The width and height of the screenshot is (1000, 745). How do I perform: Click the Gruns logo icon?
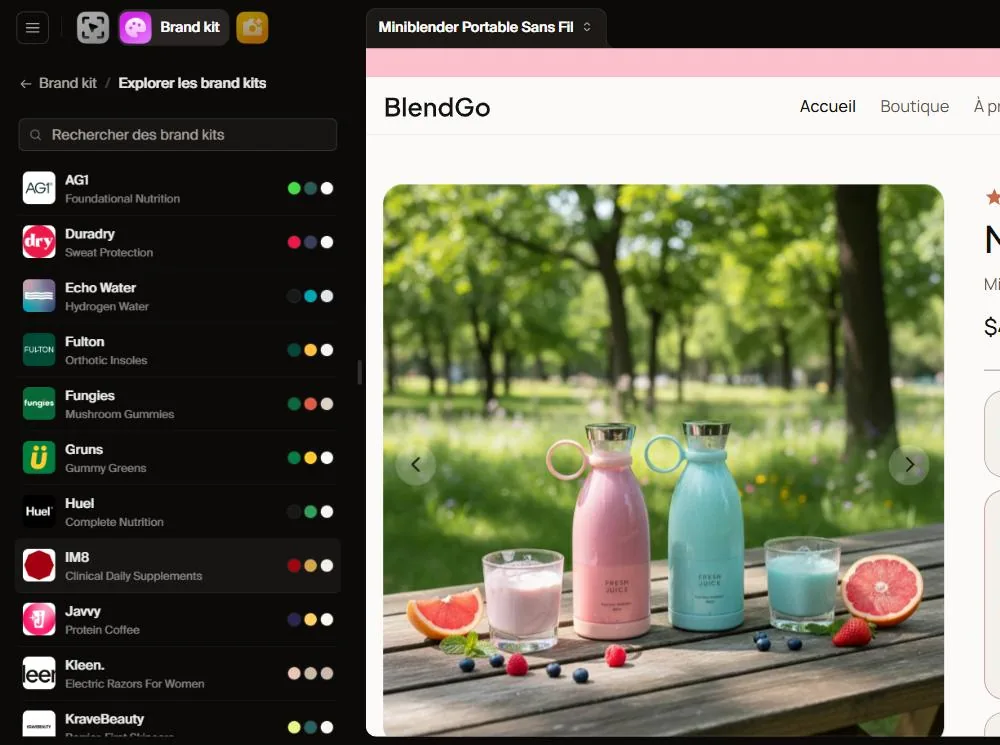click(39, 457)
